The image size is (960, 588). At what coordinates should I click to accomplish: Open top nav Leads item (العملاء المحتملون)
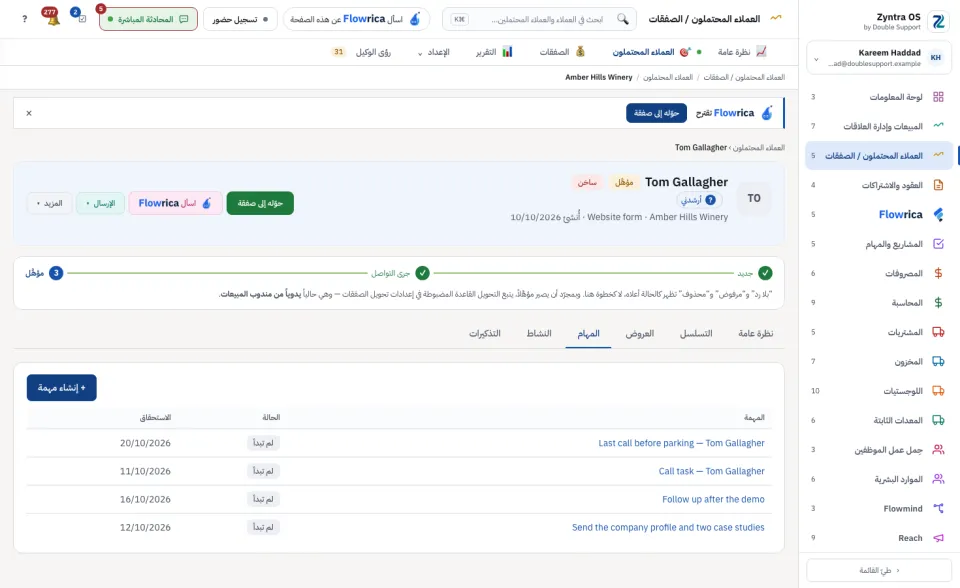click(x=652, y=52)
